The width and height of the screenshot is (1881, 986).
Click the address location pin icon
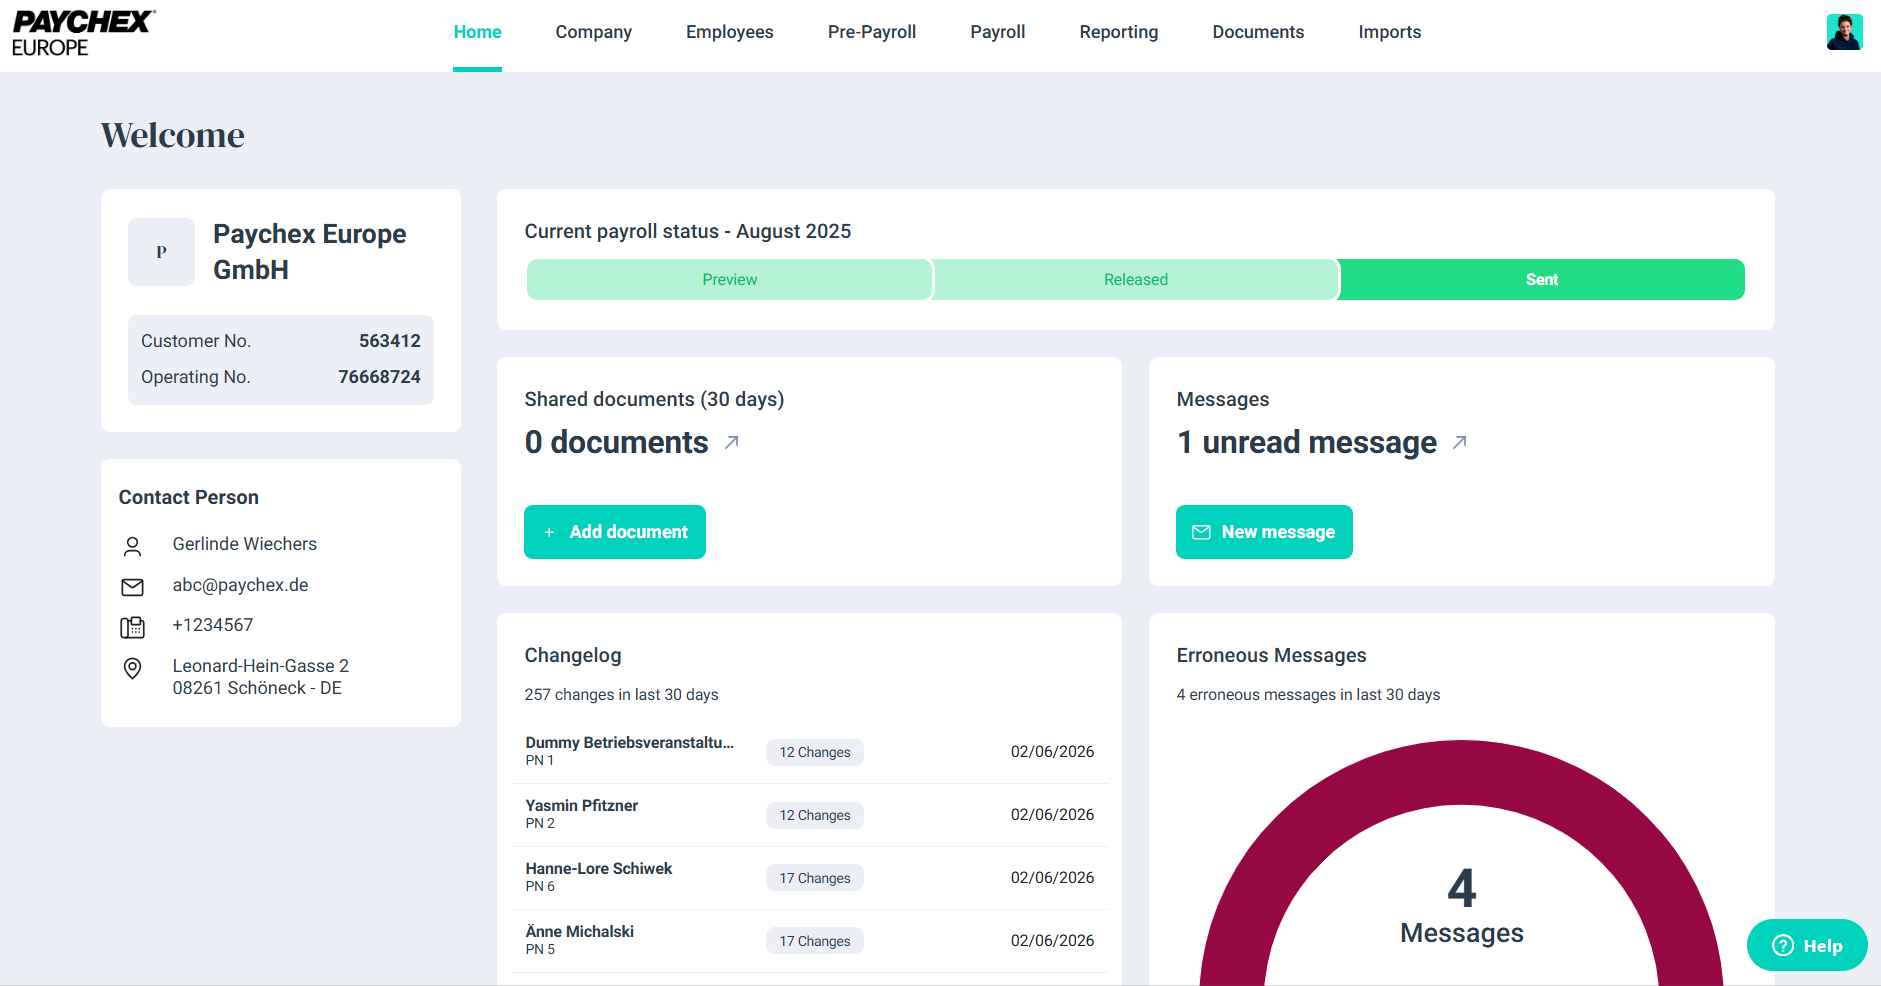pos(132,668)
